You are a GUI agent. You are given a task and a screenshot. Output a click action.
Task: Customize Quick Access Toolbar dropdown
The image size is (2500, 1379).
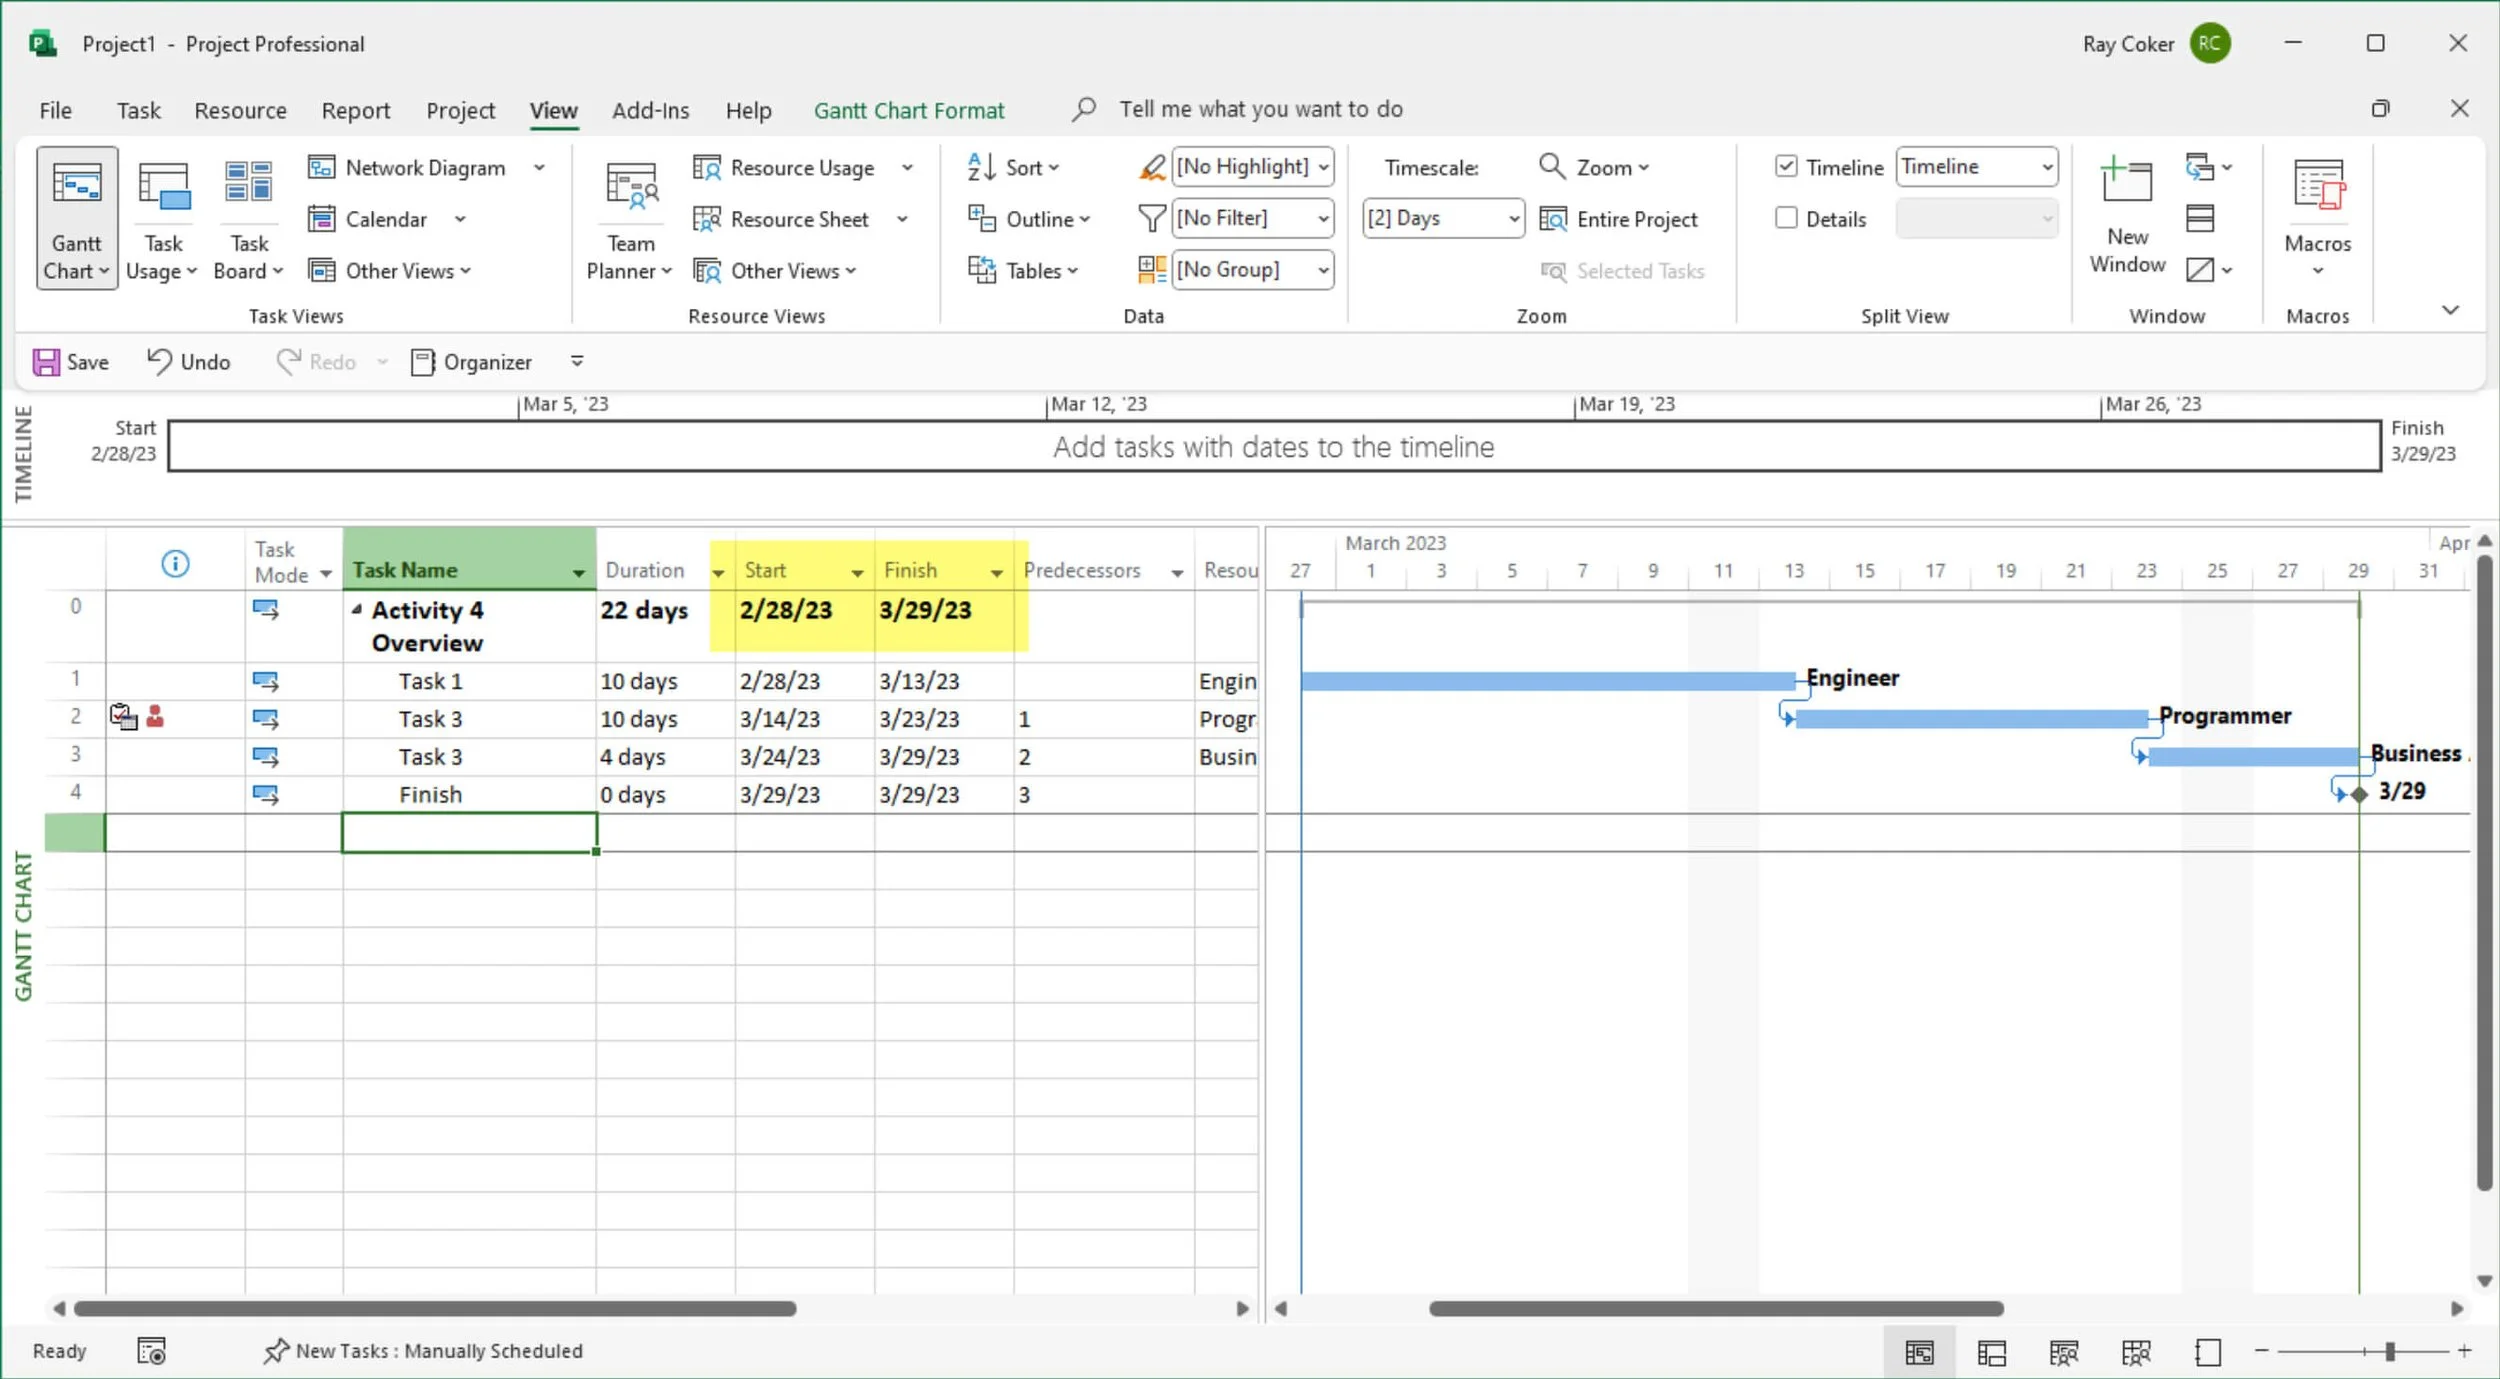pos(577,361)
